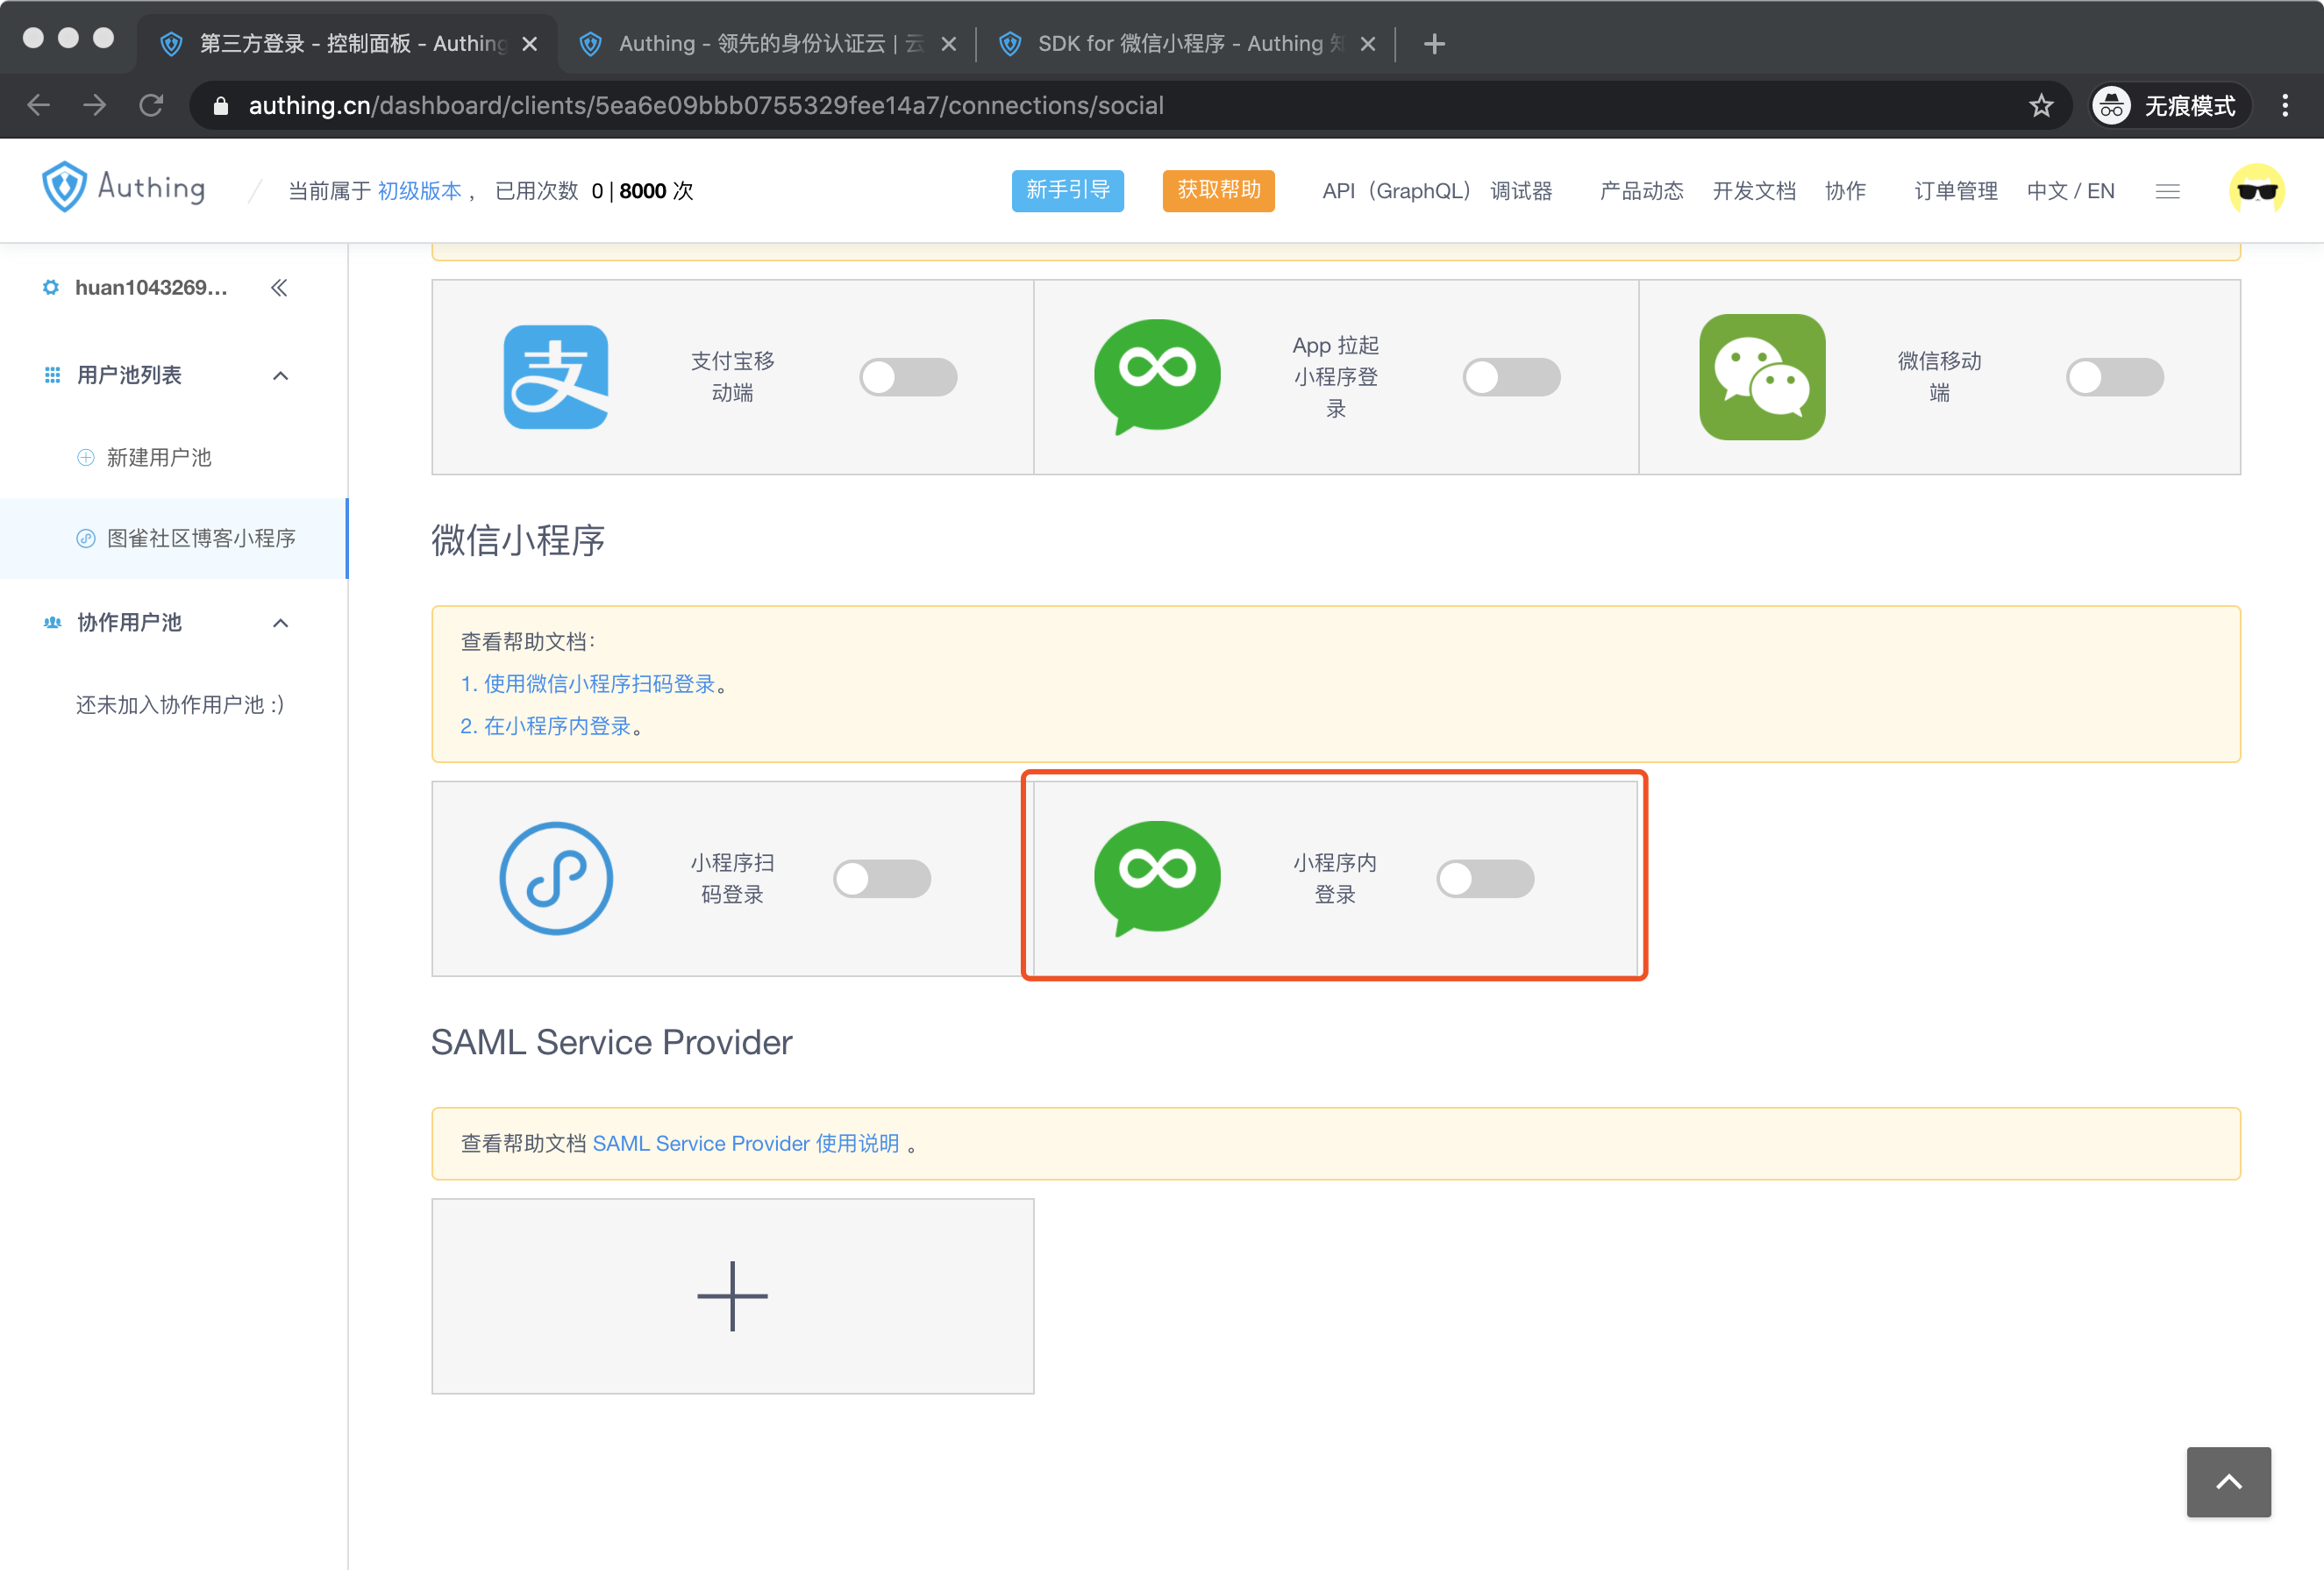Bookmark this page with the star icon

pos(2041,105)
